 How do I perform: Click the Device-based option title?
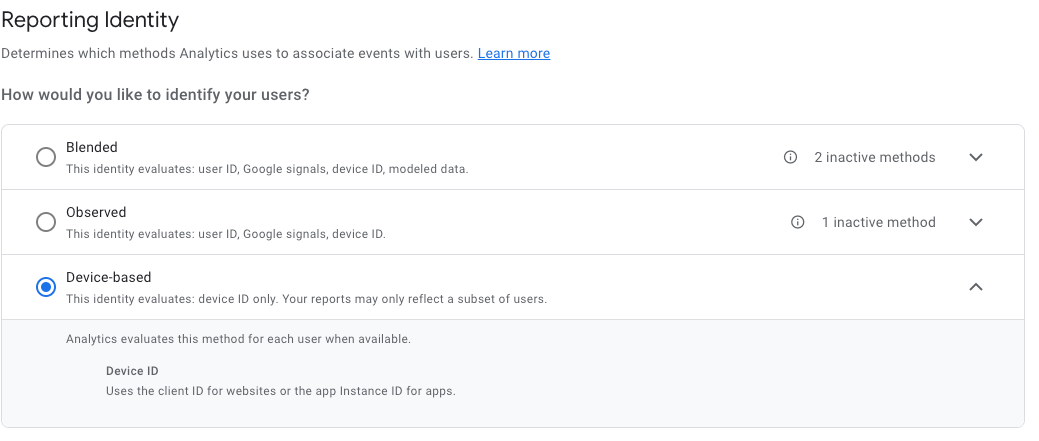pos(108,277)
